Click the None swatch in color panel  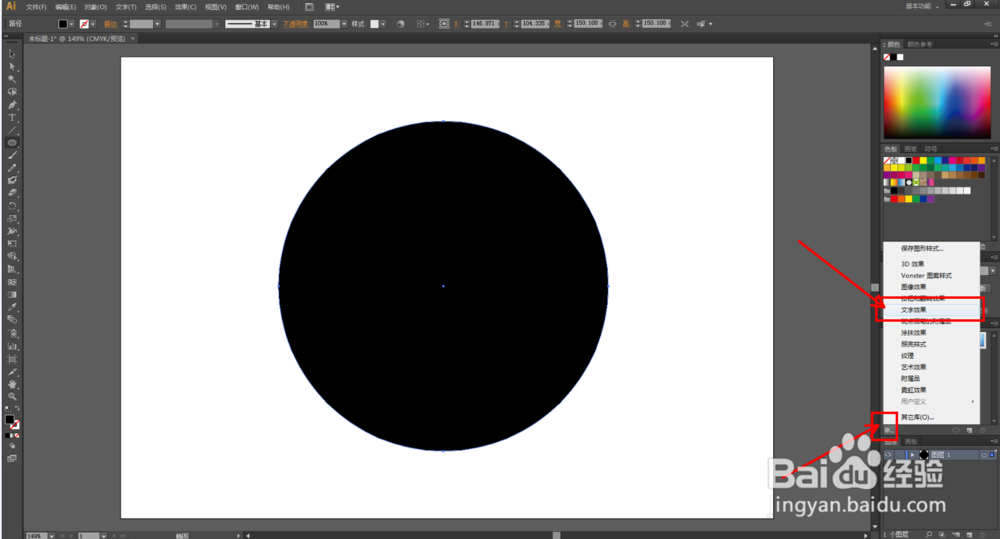coord(887,57)
